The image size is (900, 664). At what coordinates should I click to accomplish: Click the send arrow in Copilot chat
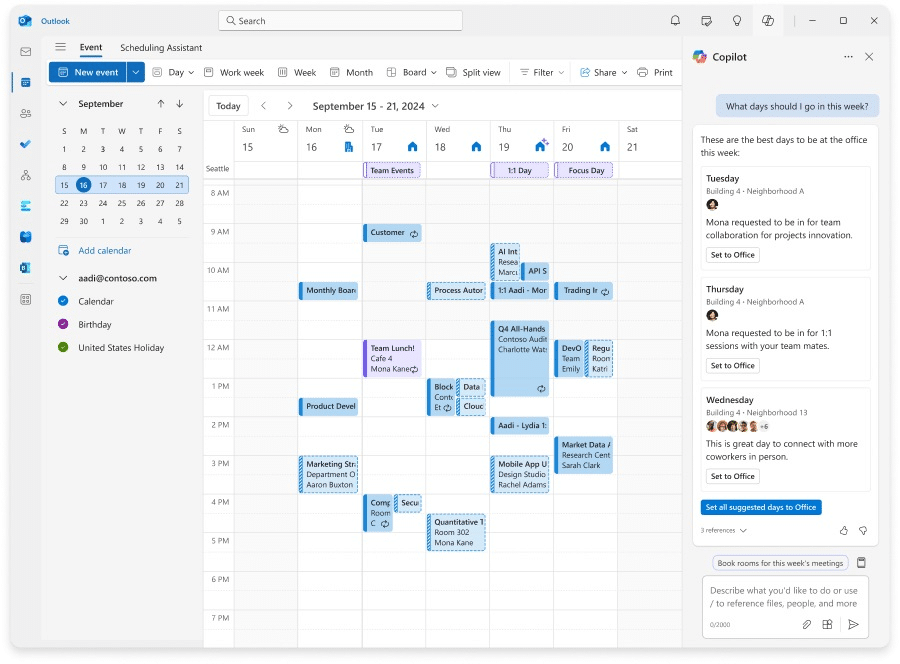853,624
